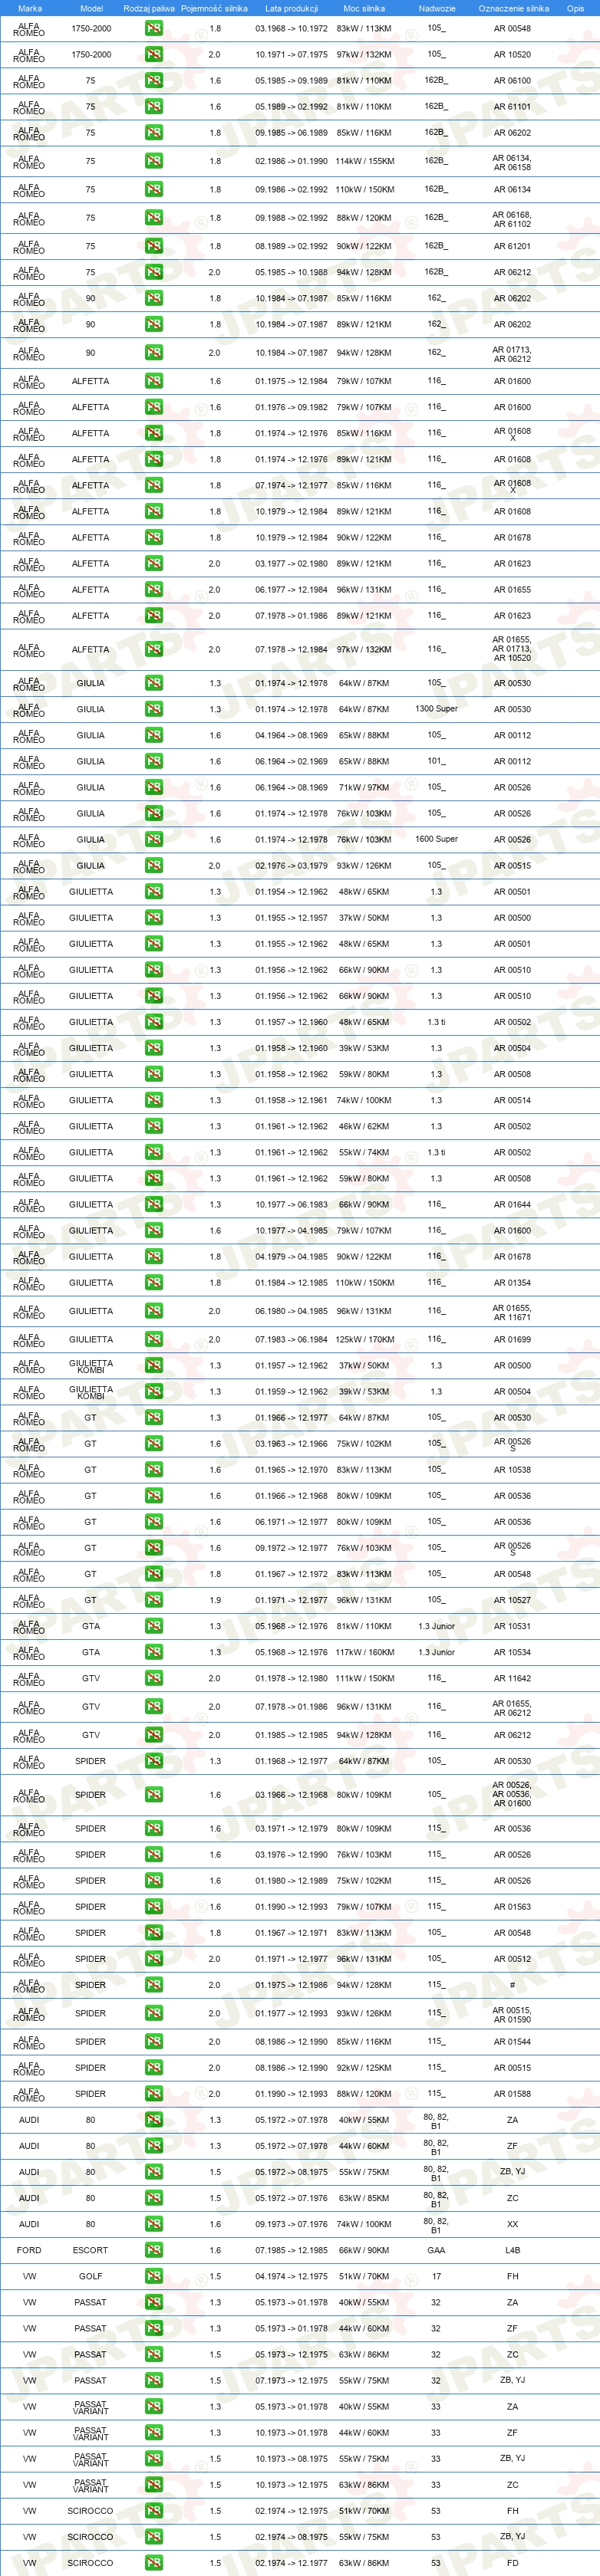Click the fuel icon in the GT AR 10538 row
The image size is (600, 2576).
point(153,1469)
